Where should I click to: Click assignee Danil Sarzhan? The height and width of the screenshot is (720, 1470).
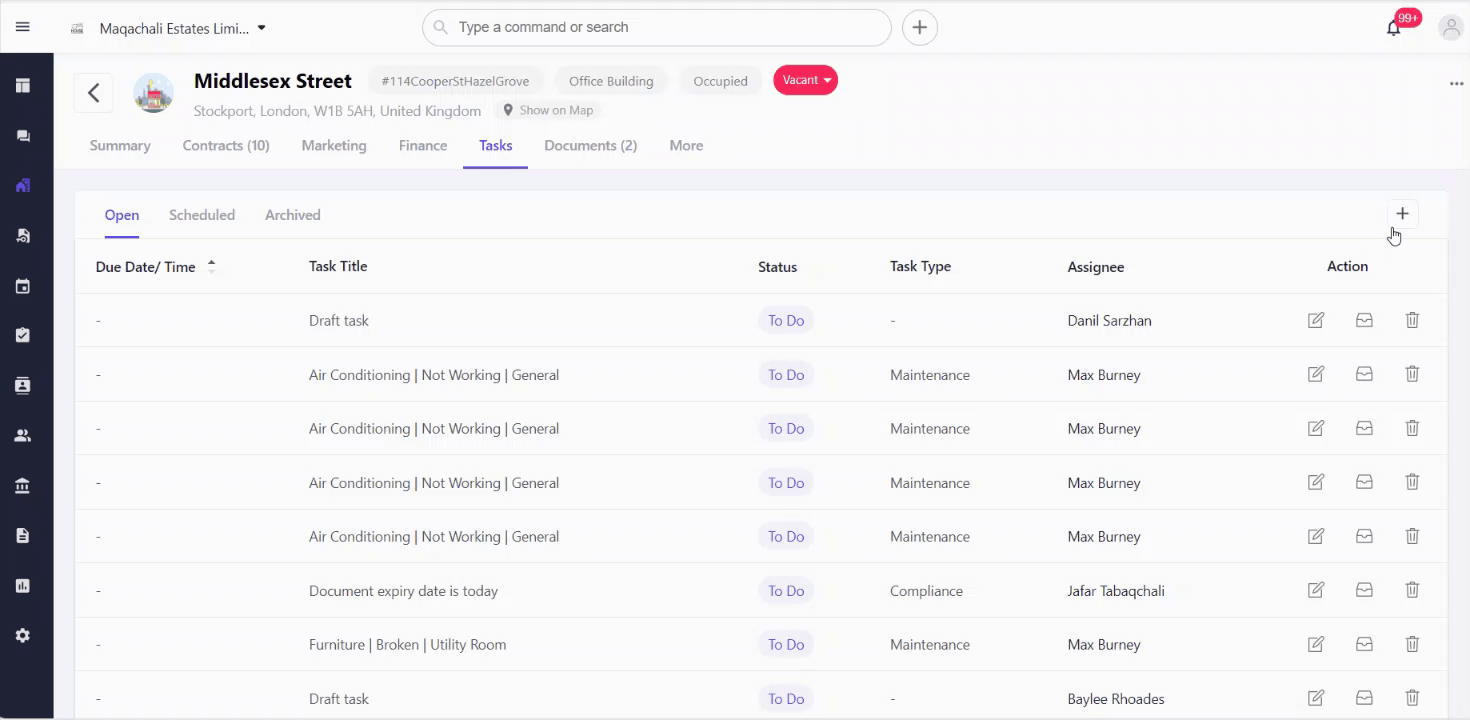[1109, 321]
